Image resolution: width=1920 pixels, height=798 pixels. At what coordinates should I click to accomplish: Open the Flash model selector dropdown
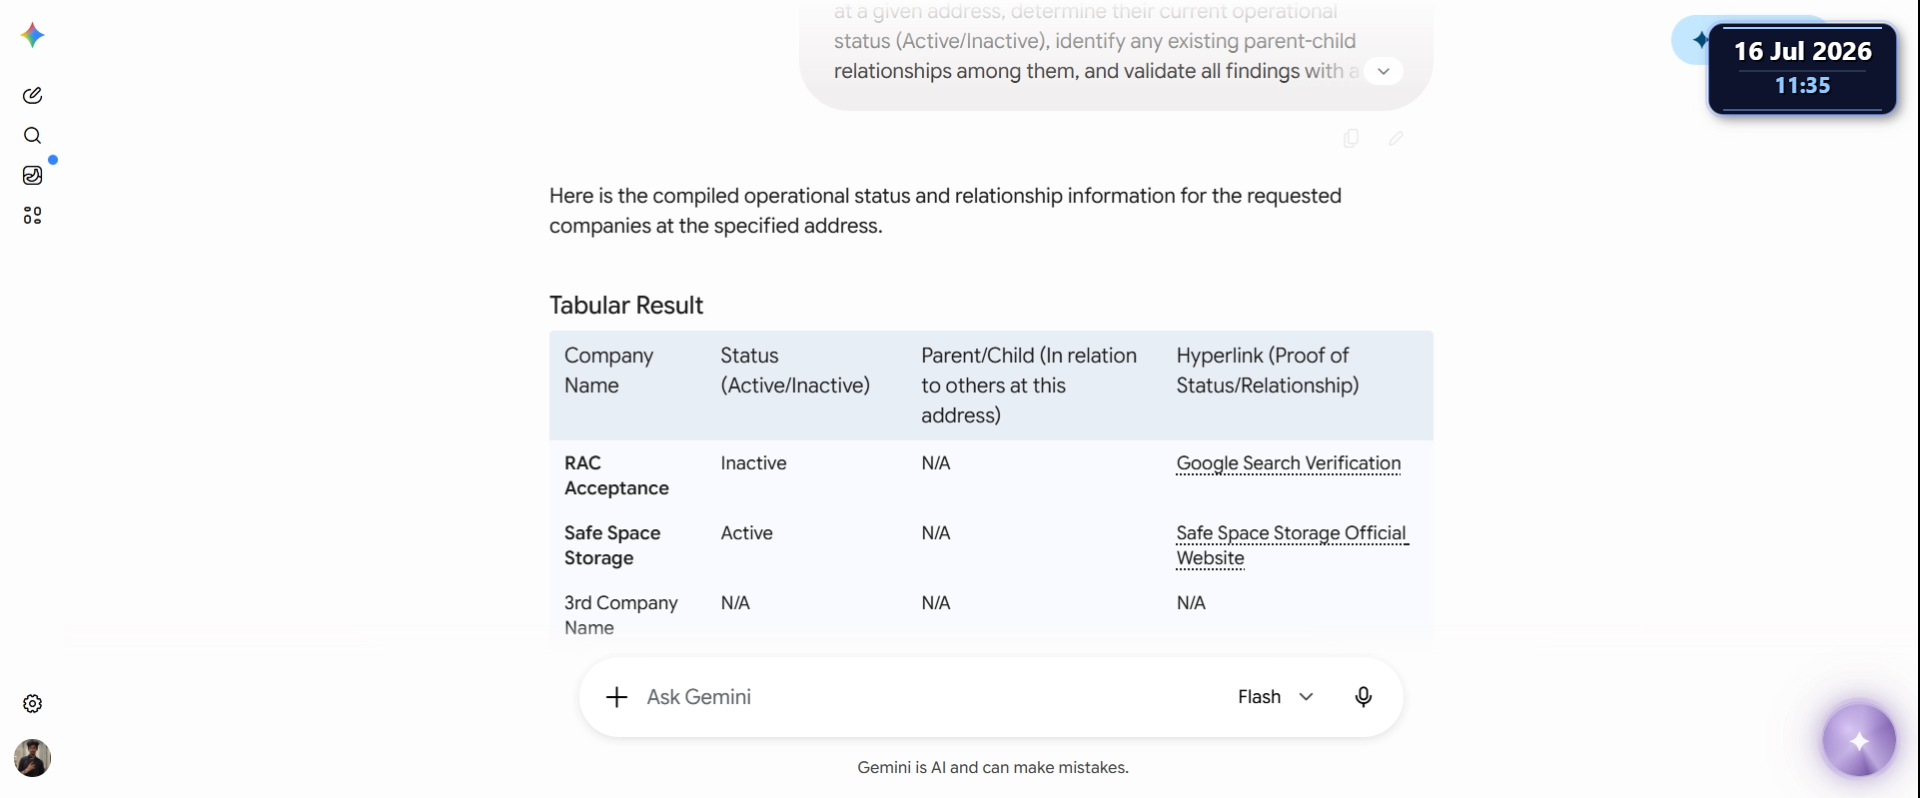1275,697
